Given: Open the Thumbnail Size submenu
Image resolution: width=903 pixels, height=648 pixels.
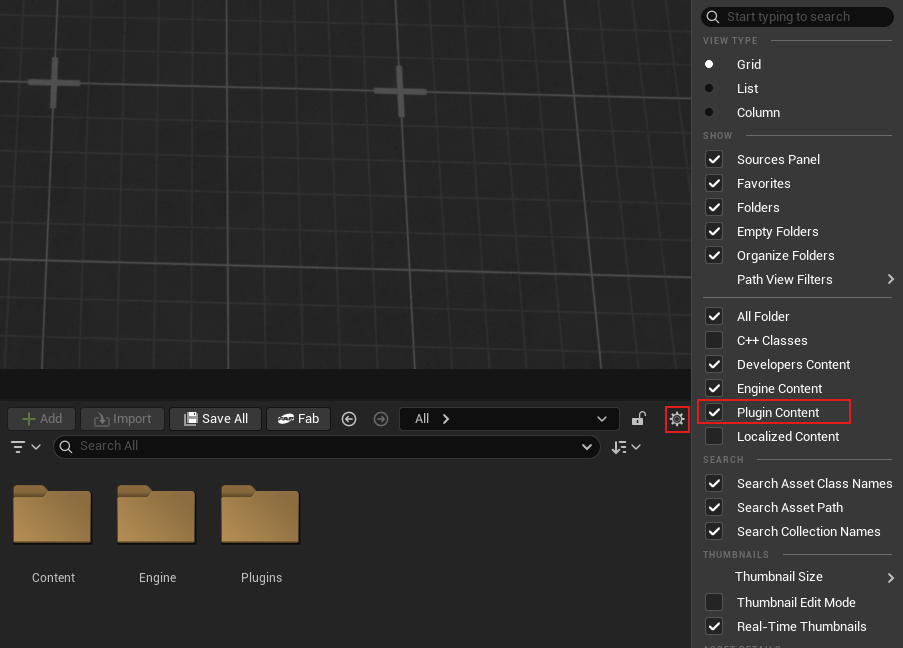Looking at the screenshot, I should (890, 577).
